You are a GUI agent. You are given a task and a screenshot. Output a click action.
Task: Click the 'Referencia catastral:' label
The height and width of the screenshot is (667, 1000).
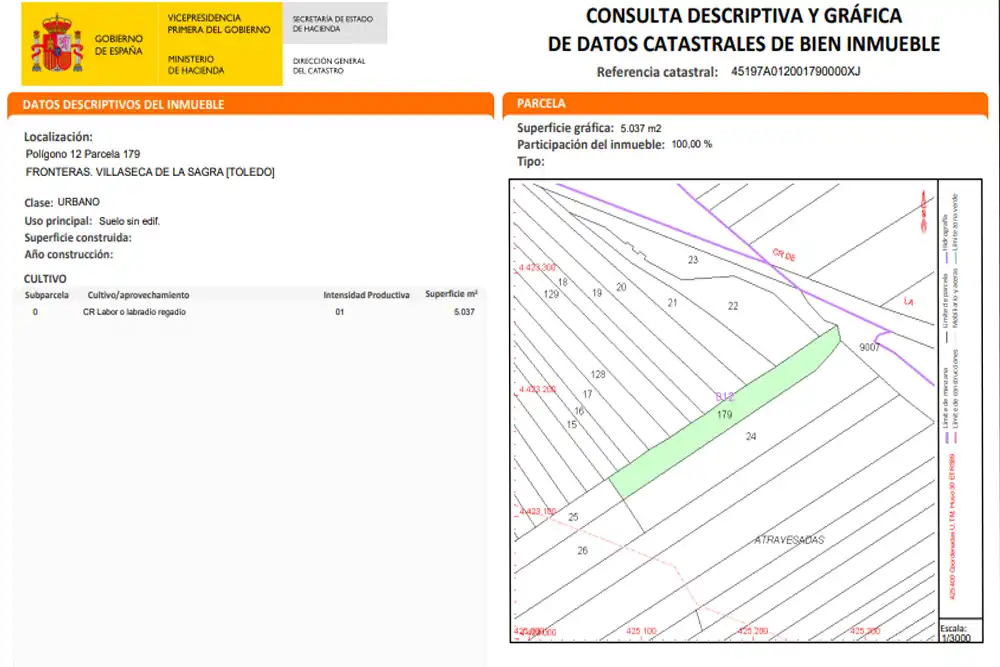click(x=658, y=72)
